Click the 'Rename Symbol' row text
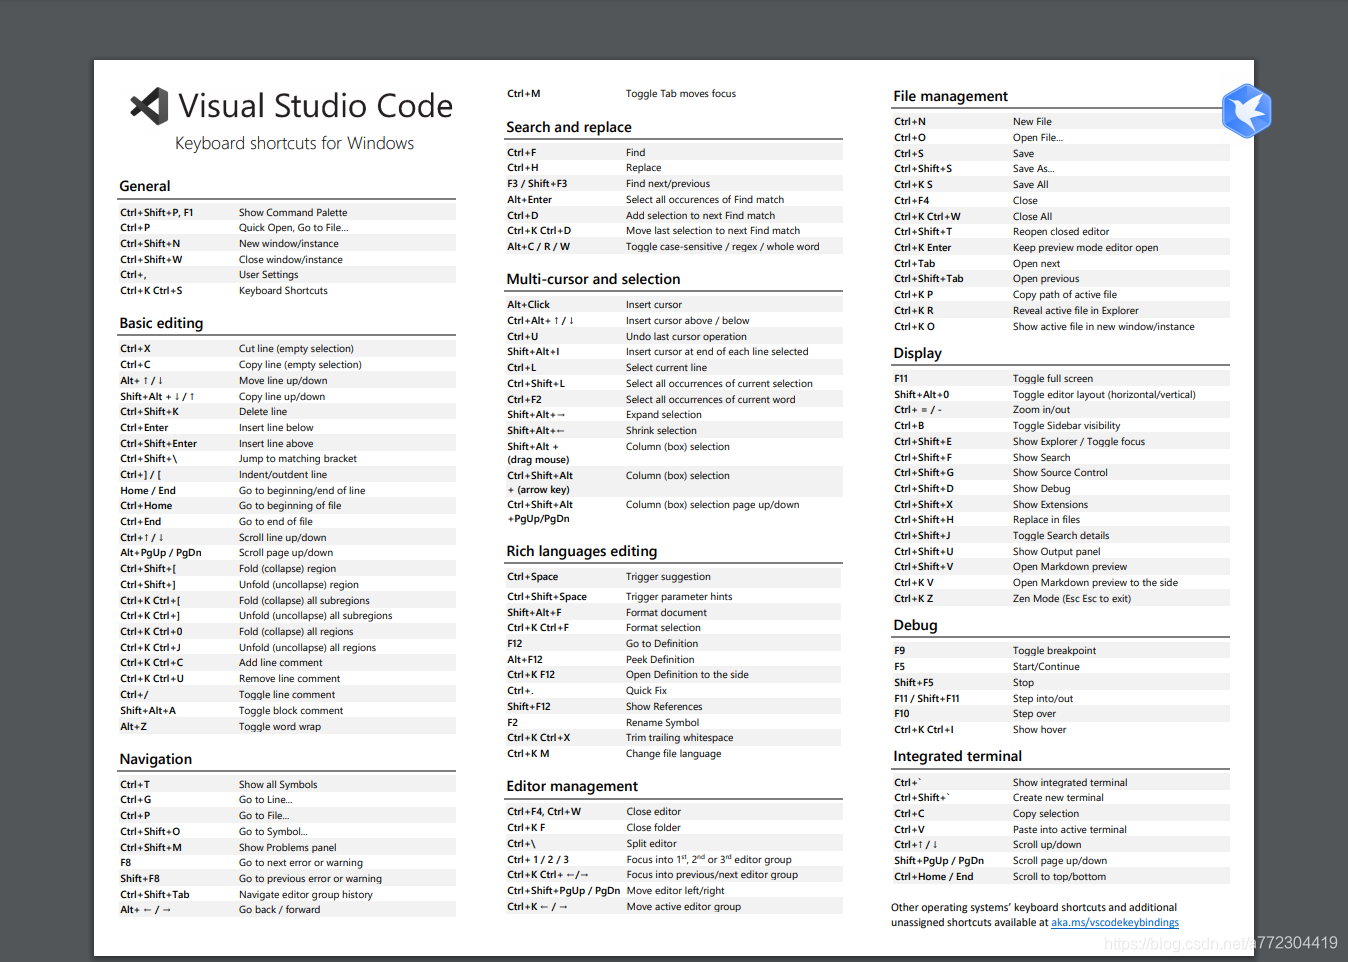 pyautogui.click(x=663, y=723)
